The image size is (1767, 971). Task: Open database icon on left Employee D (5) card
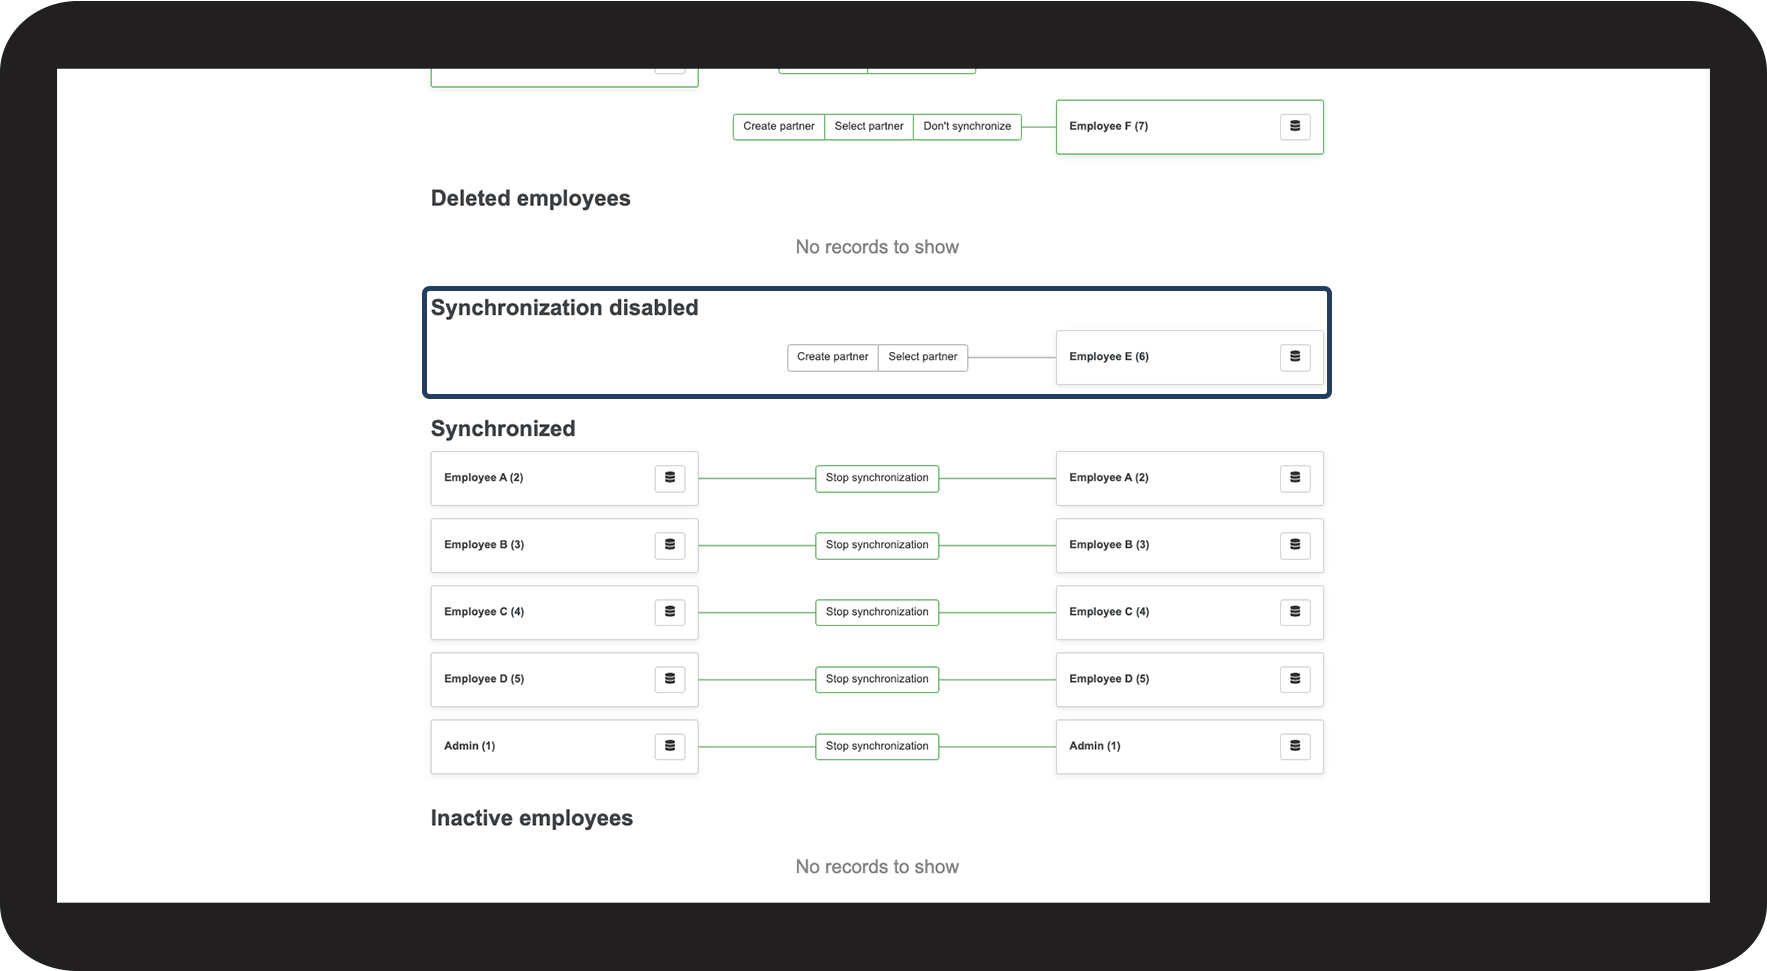(x=670, y=679)
